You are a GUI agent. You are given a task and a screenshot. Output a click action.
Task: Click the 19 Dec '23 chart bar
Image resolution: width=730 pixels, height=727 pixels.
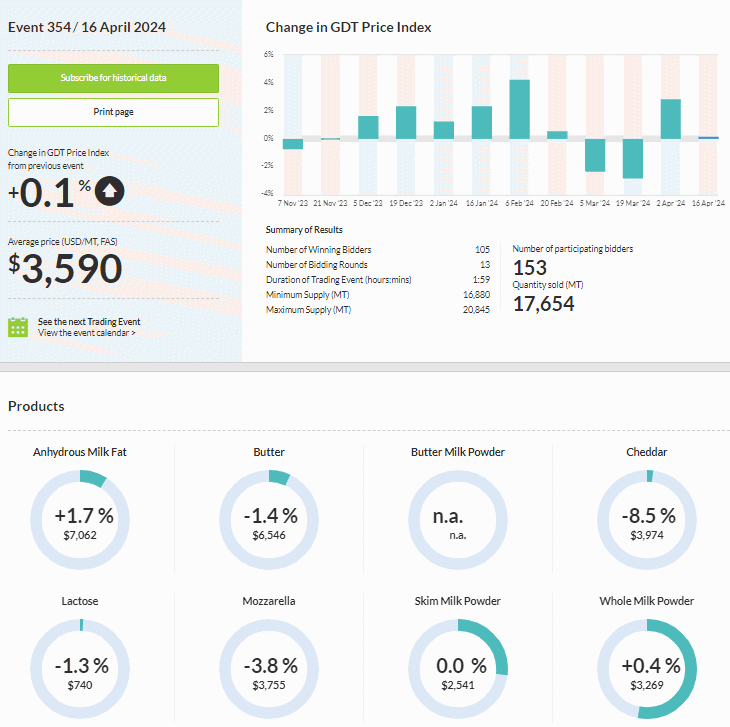click(406, 122)
